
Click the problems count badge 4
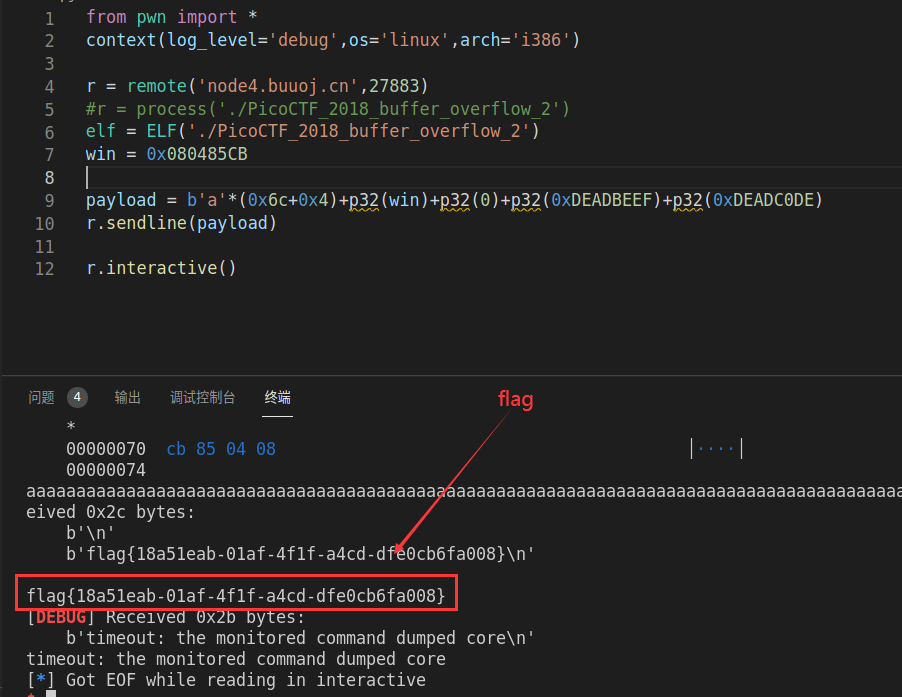click(77, 397)
